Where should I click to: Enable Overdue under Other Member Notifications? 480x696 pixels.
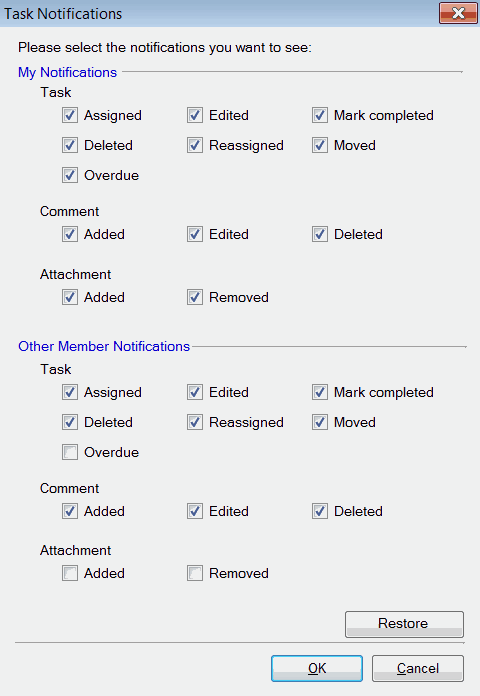pos(70,452)
